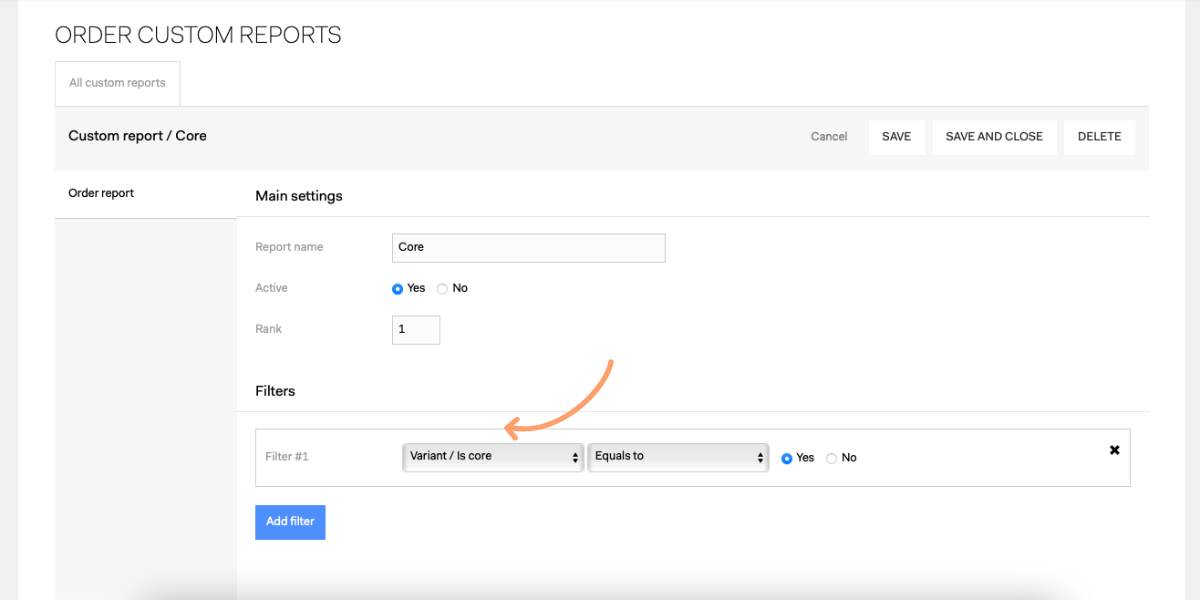Click the Rank label

pos(268,329)
